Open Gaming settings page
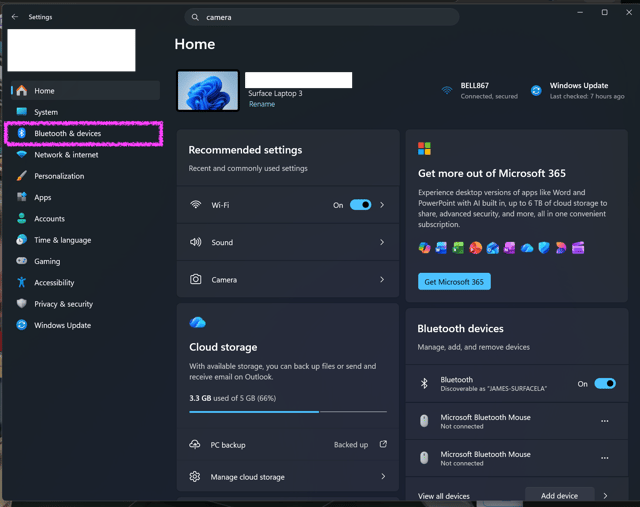The width and height of the screenshot is (640, 507). (x=85, y=261)
